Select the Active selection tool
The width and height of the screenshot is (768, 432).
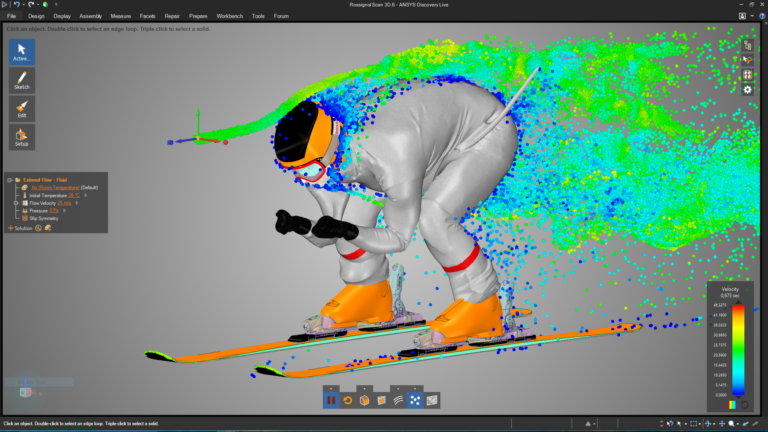[x=21, y=51]
